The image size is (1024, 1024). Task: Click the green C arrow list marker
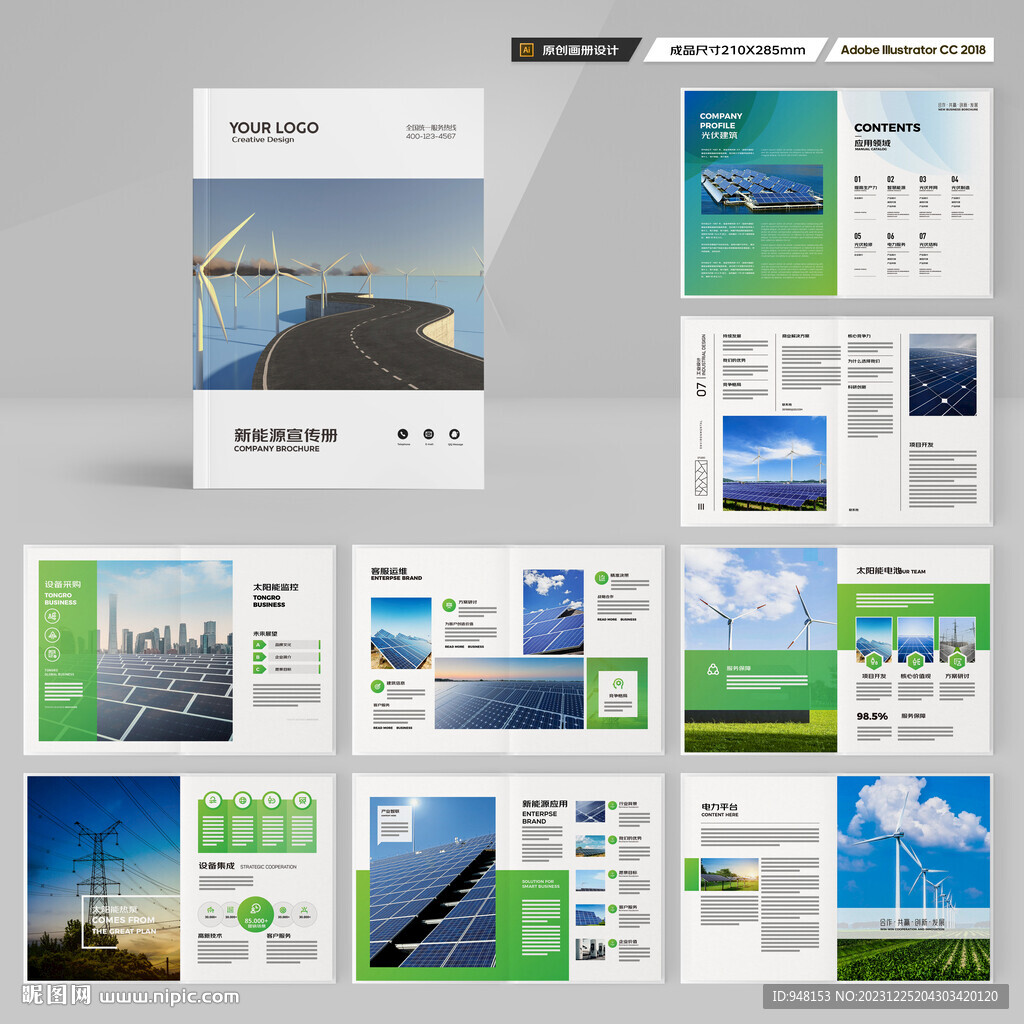point(259,669)
